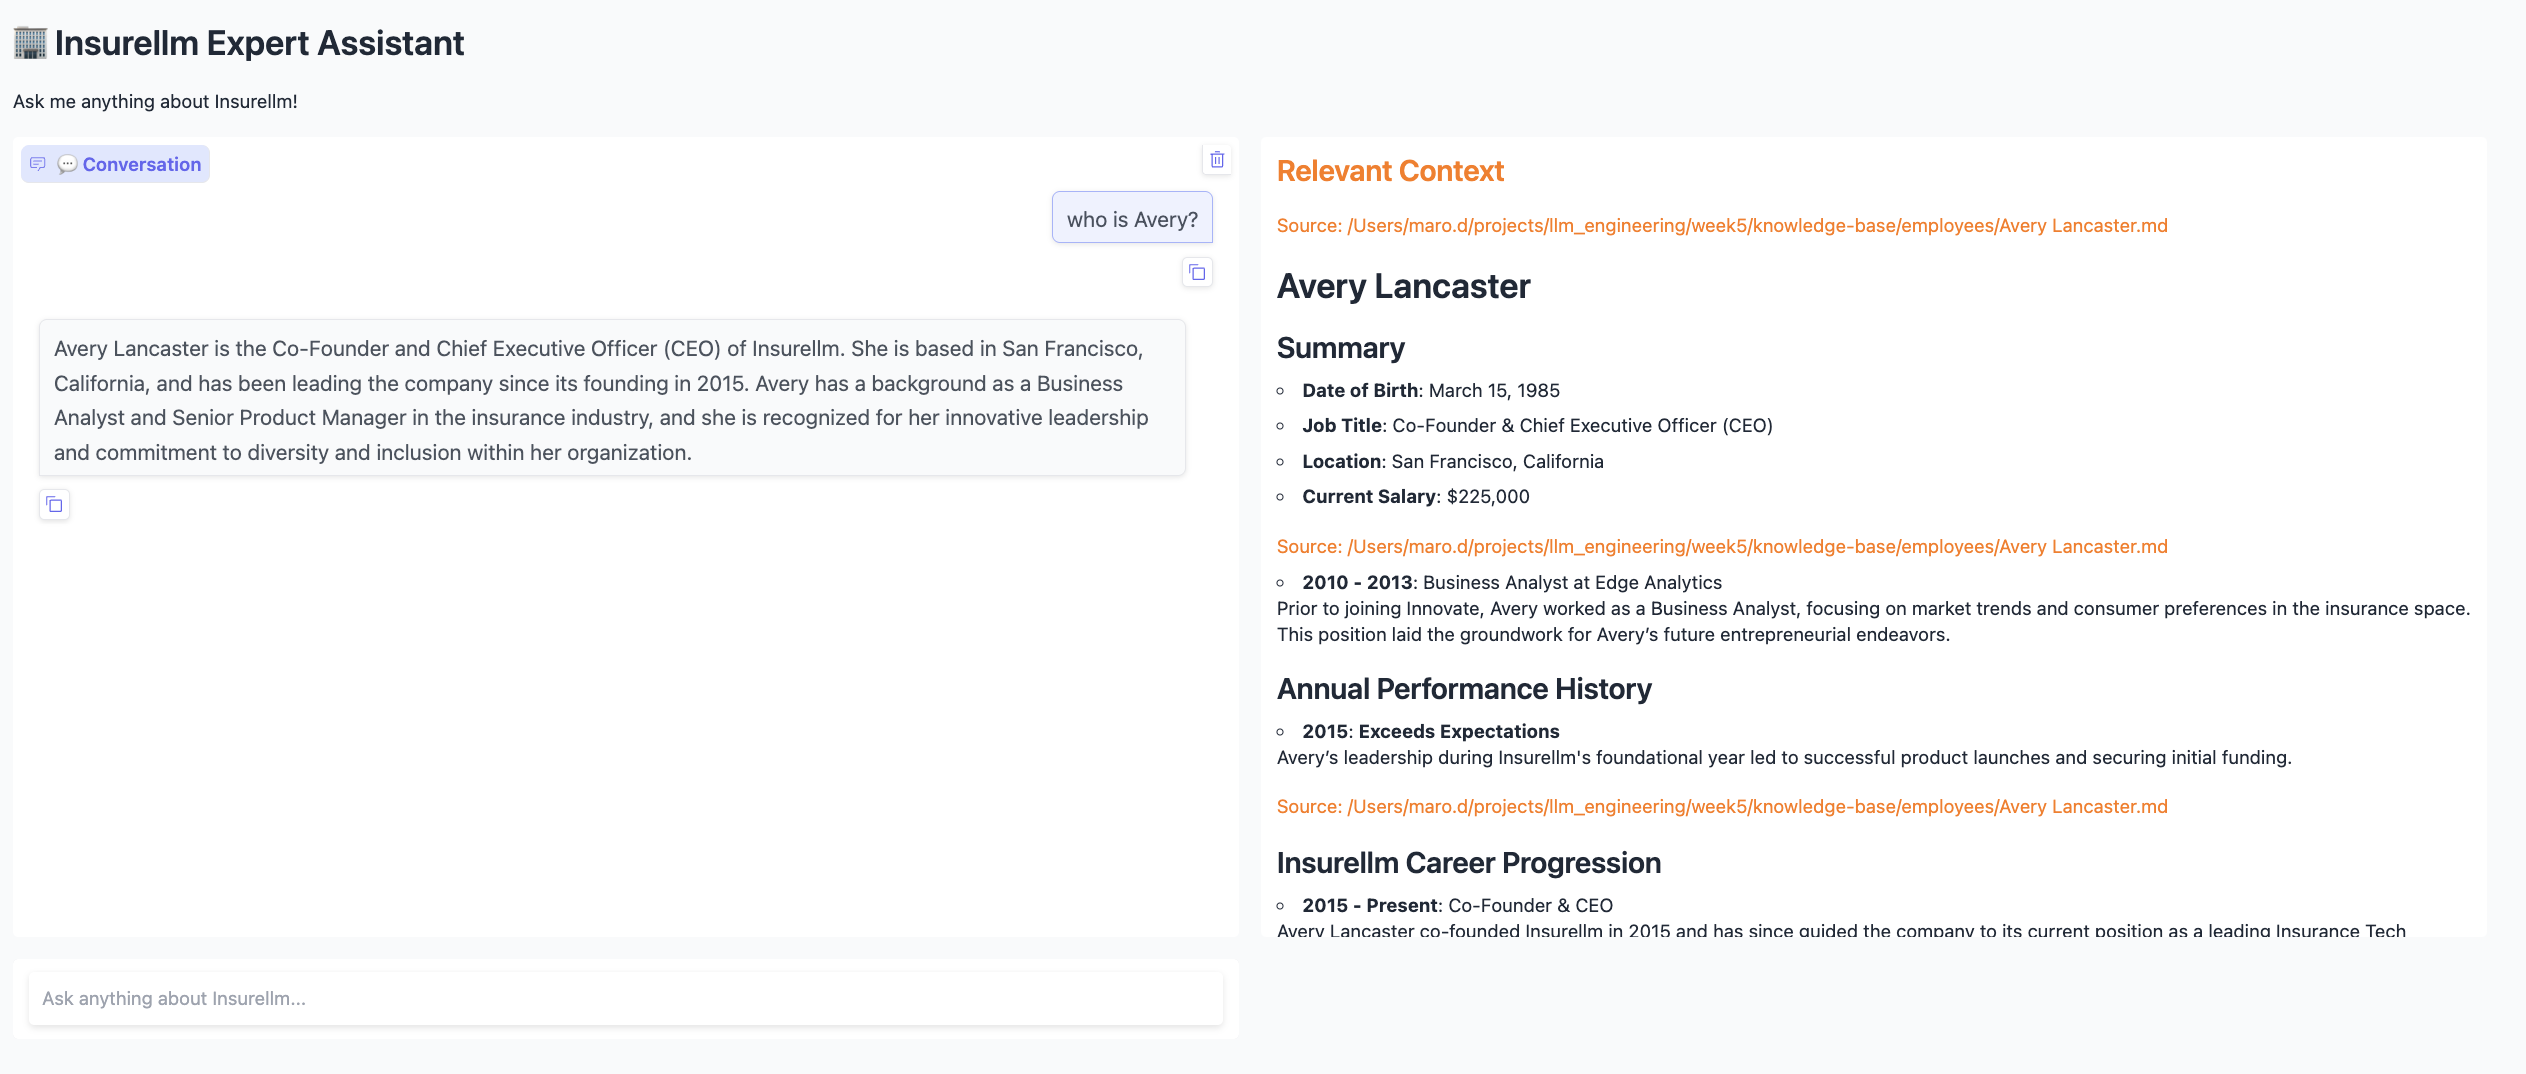The height and width of the screenshot is (1074, 2526).
Task: Click the "Insurellm Expert Assistant" title
Action: click(259, 43)
